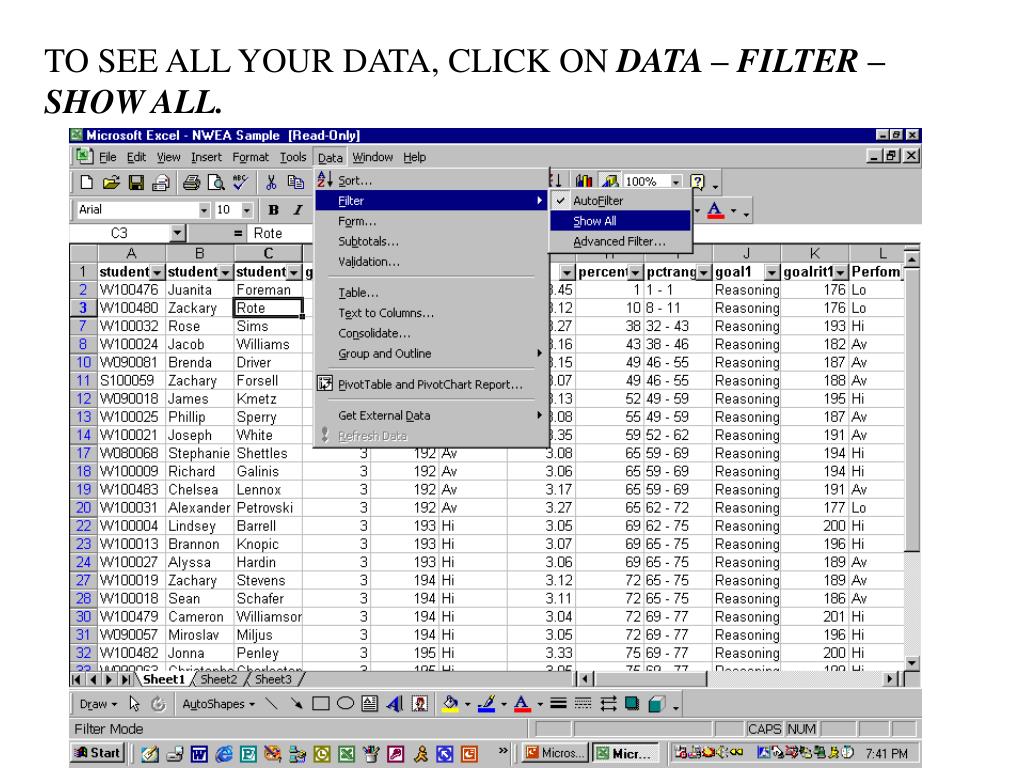This screenshot has height=768, width=1024.
Task: Select the Arrow drawing tool
Action: (296, 703)
